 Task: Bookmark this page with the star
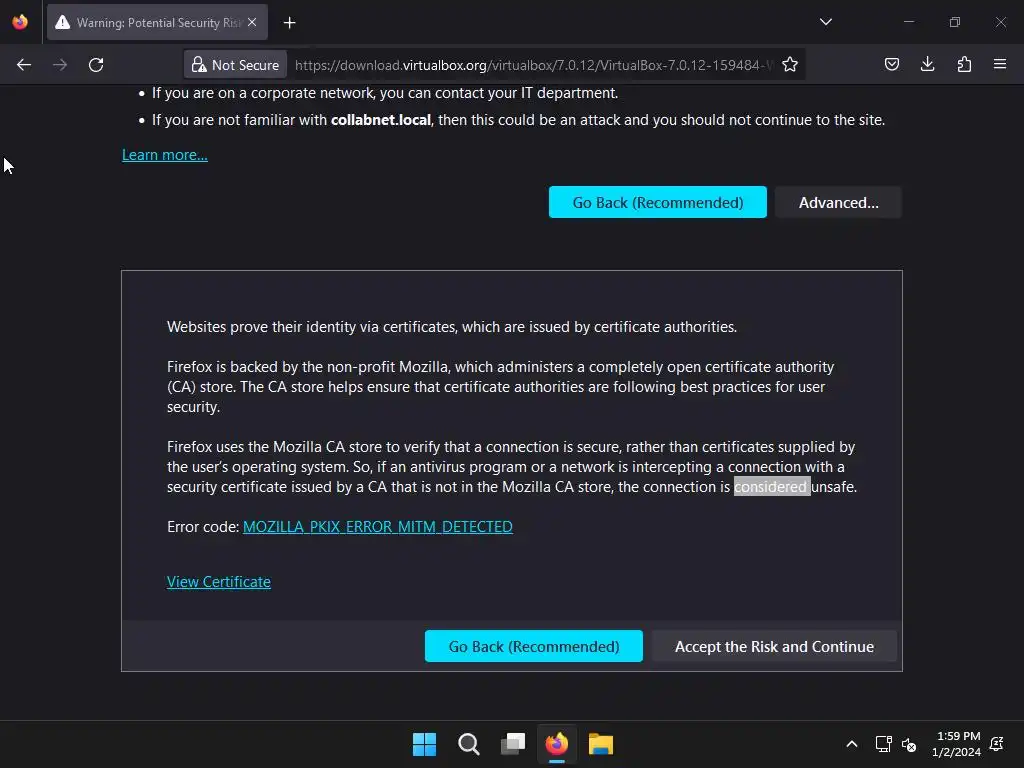click(790, 65)
